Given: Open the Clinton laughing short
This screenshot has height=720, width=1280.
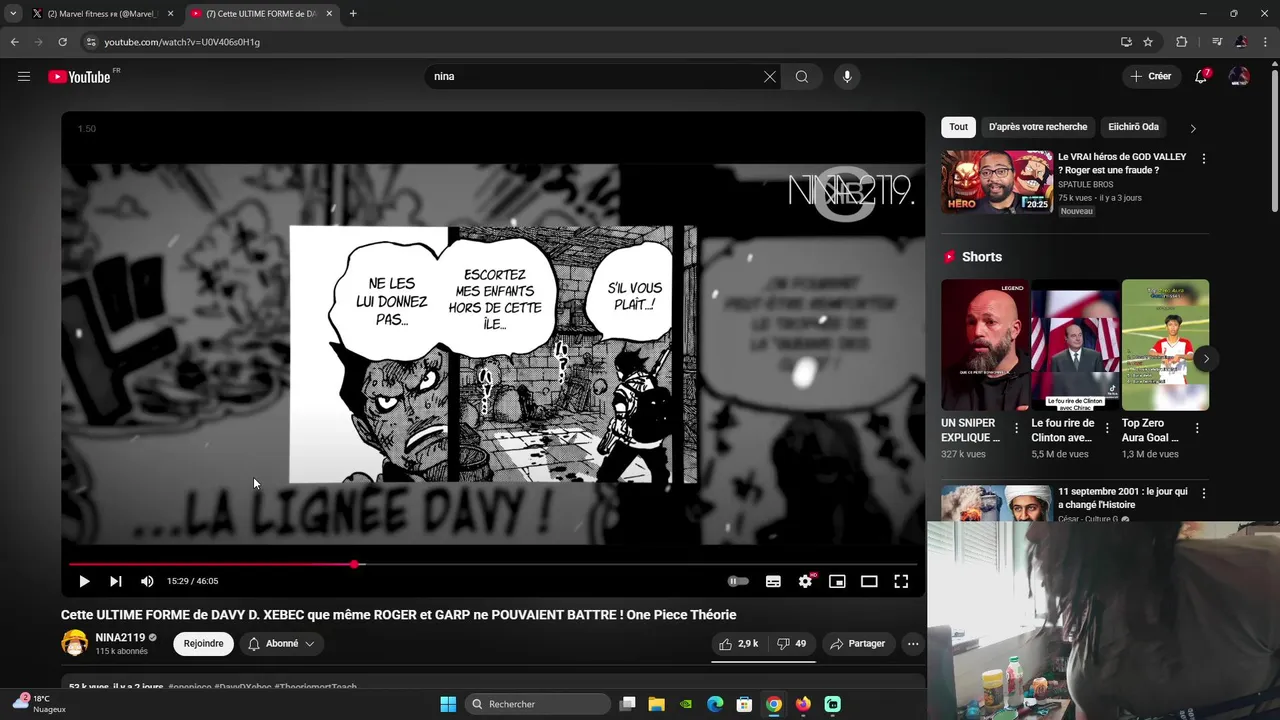Looking at the screenshot, I should point(1075,345).
